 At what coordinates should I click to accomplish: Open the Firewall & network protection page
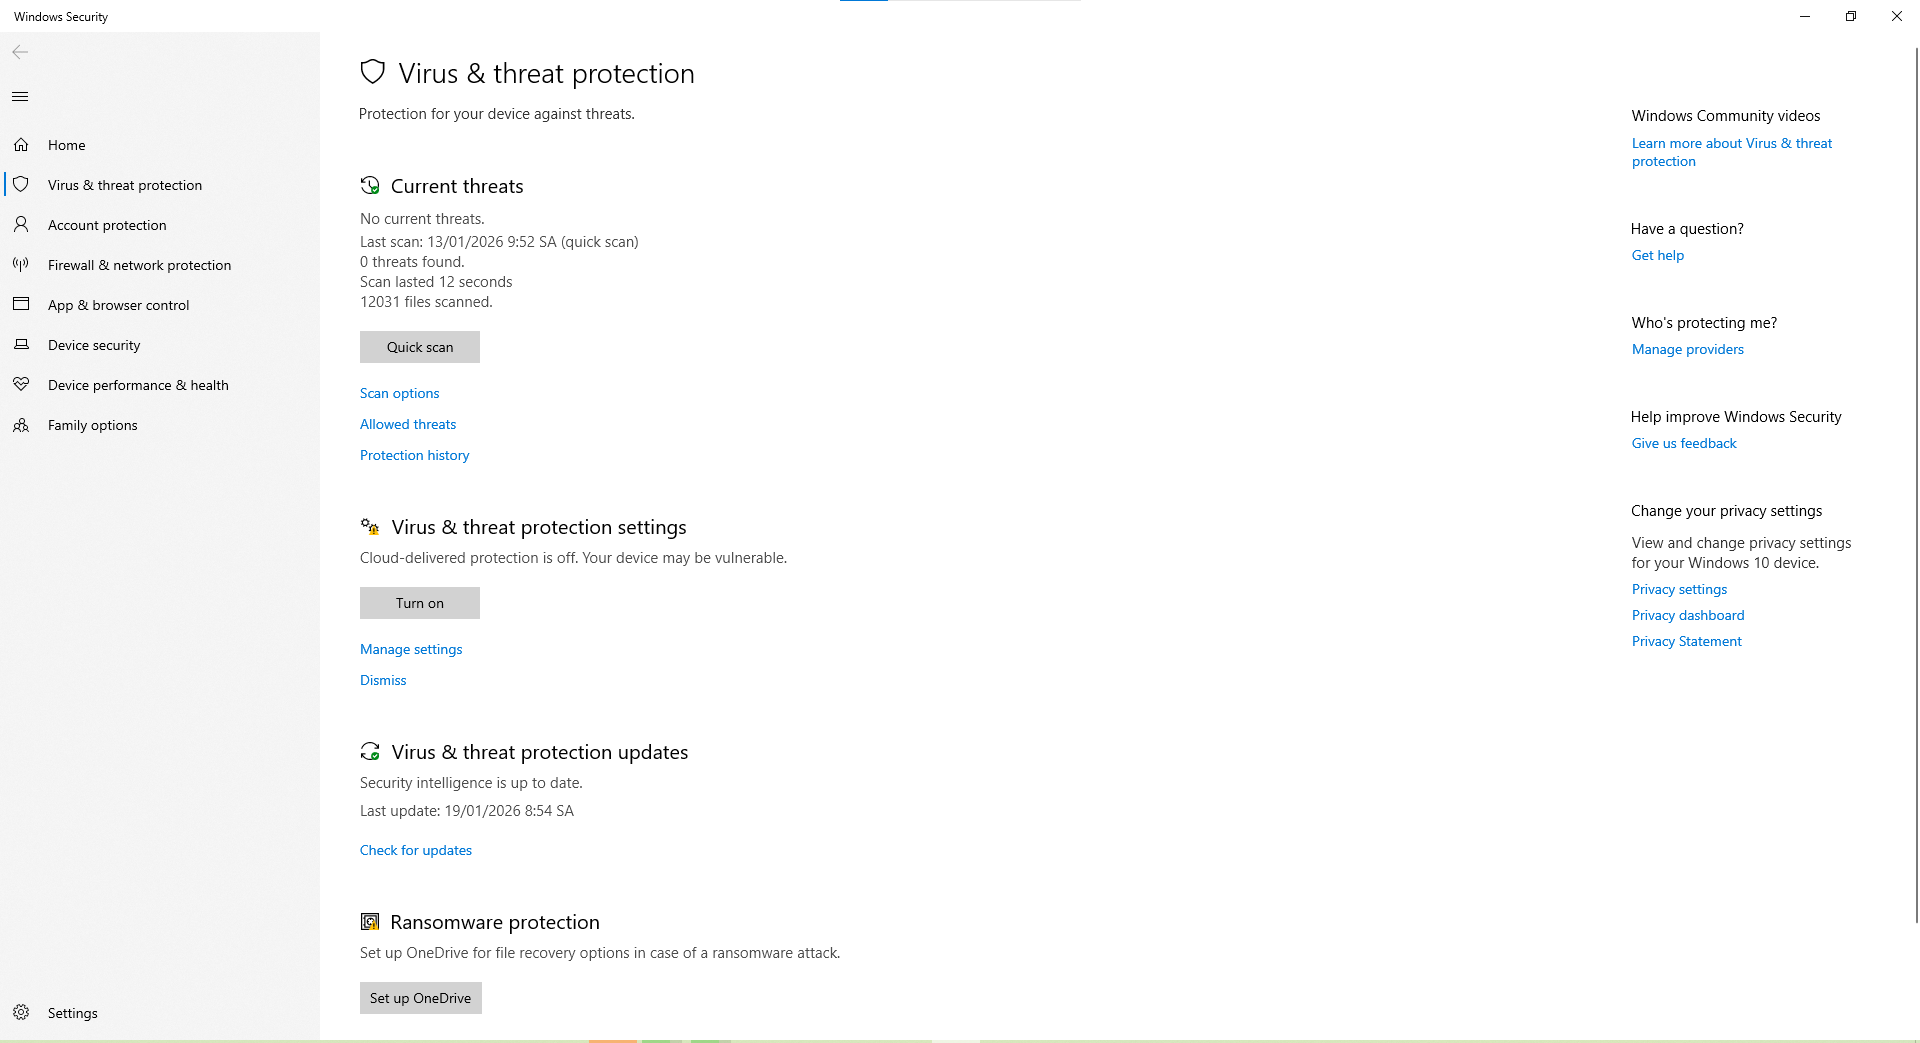click(139, 265)
